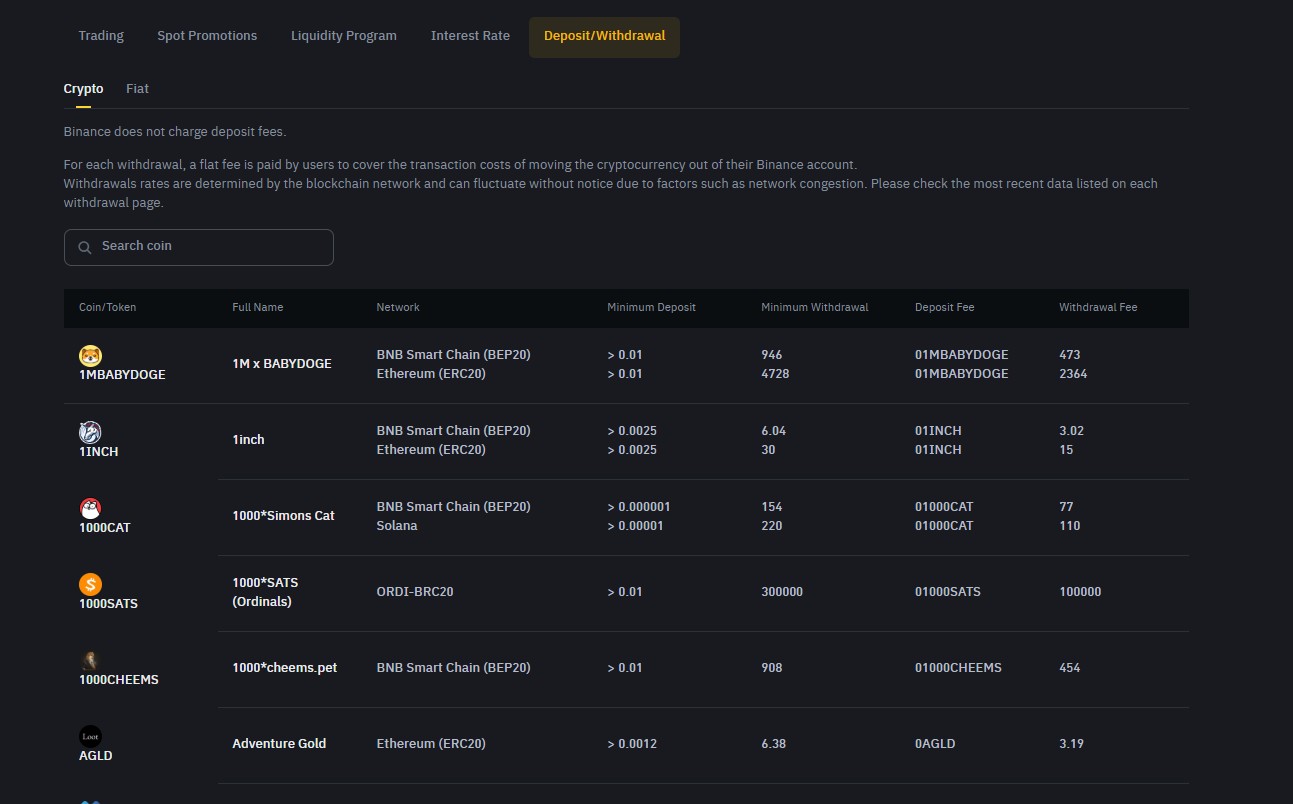This screenshot has width=1293, height=804.
Task: Click the magnifier icon in search box
Action: [x=85, y=247]
